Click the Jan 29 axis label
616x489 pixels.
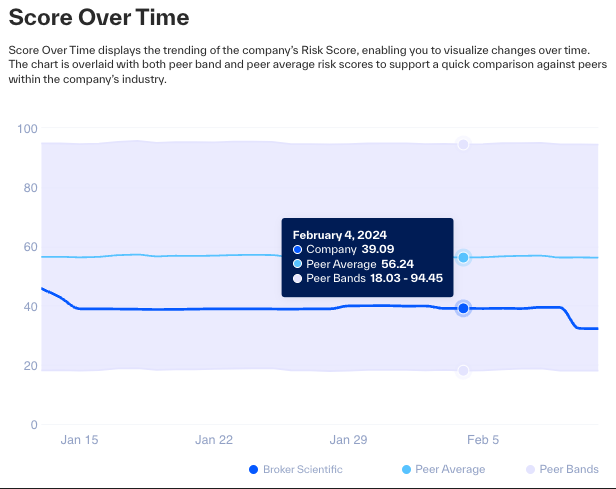pyautogui.click(x=348, y=440)
